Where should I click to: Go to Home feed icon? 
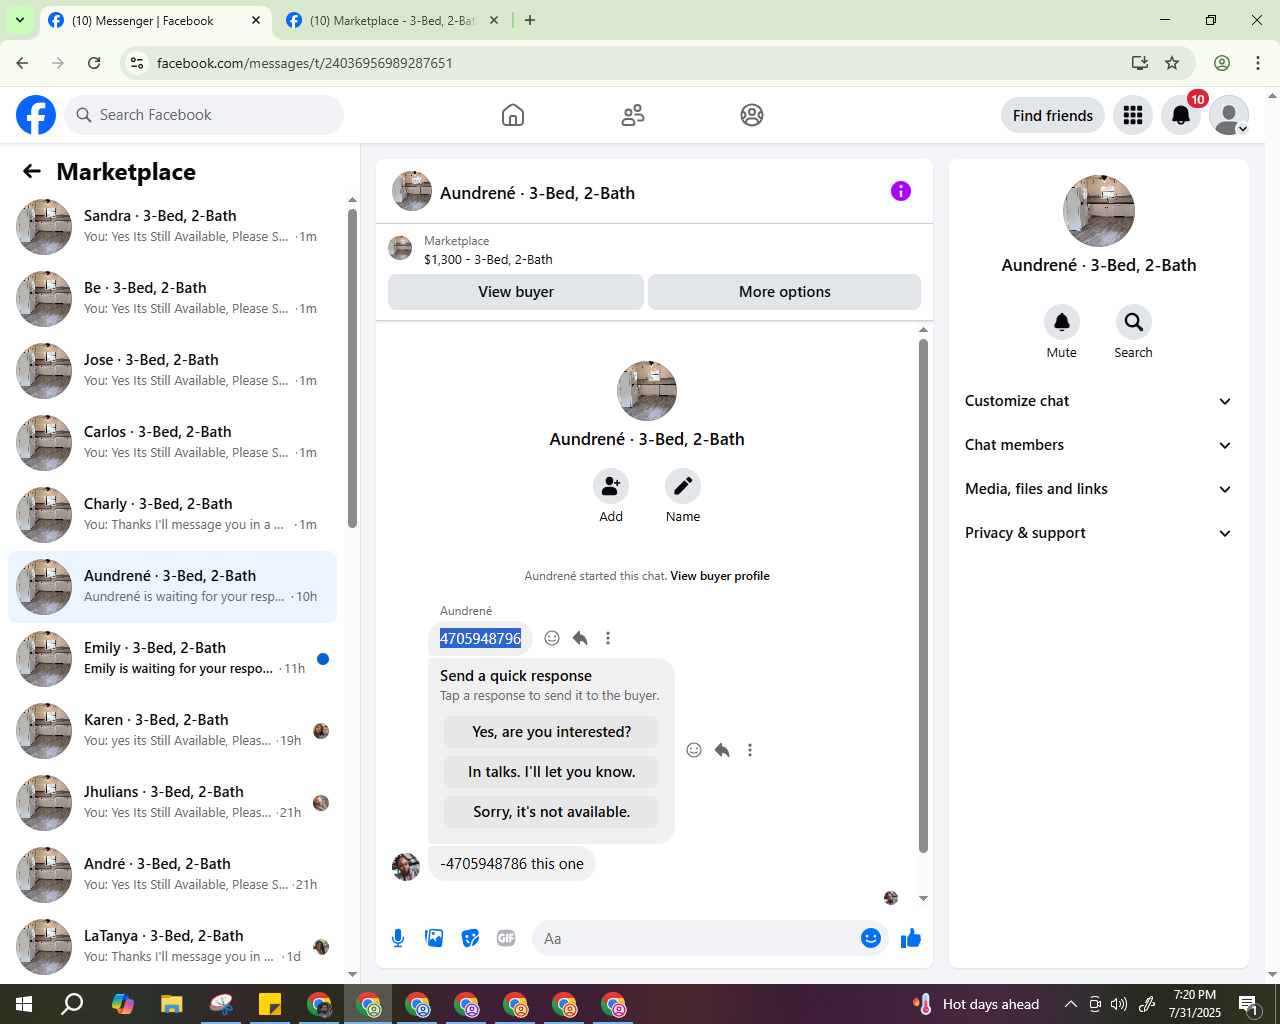click(513, 115)
